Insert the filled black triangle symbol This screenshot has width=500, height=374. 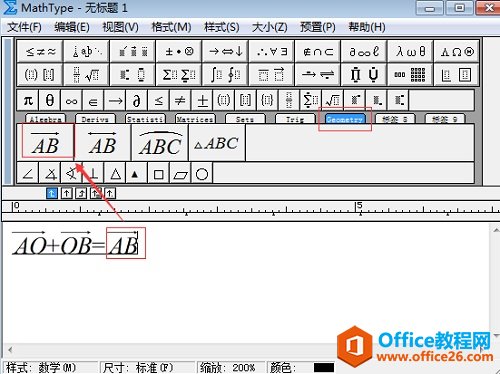(136, 173)
